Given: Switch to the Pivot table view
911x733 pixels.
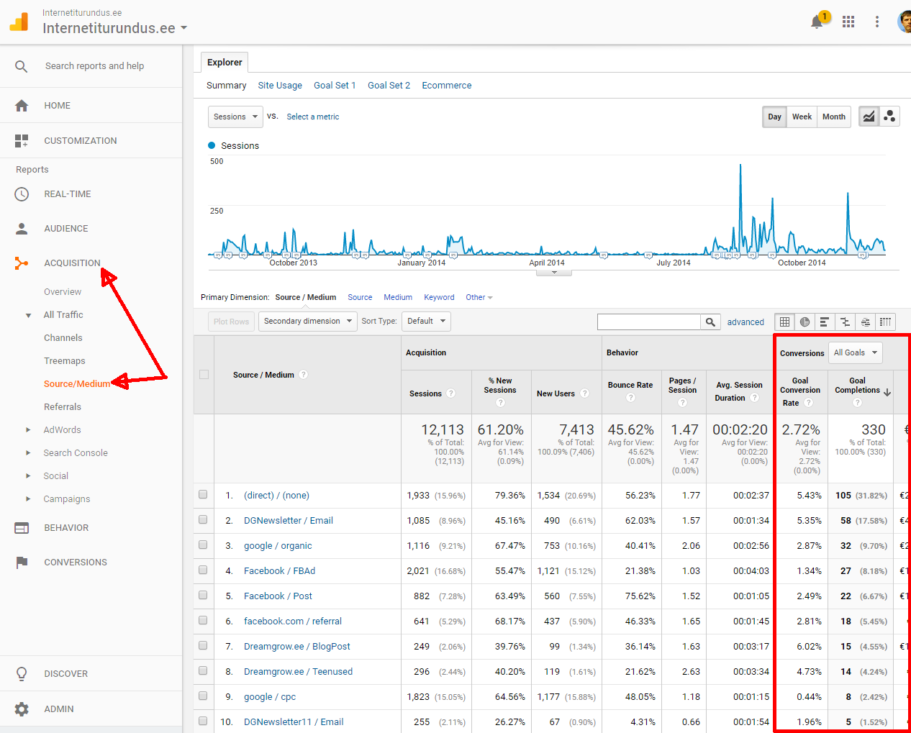Looking at the screenshot, I should point(885,320).
